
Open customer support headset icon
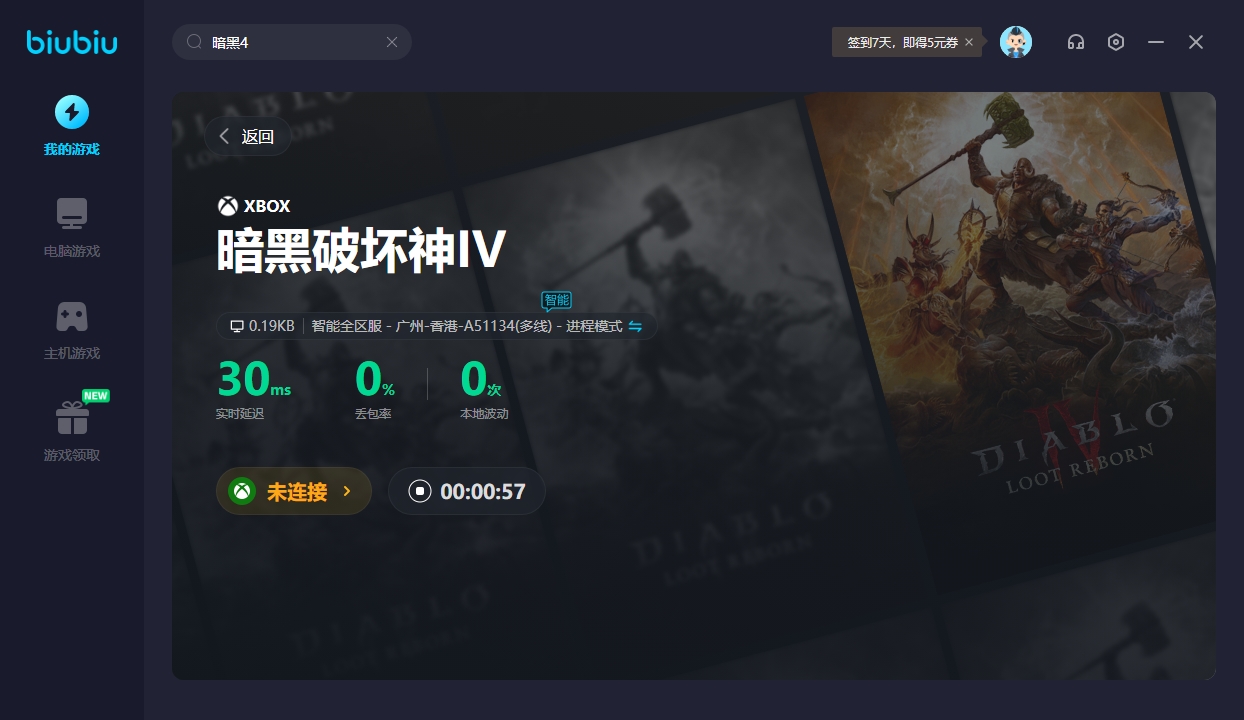click(x=1076, y=42)
